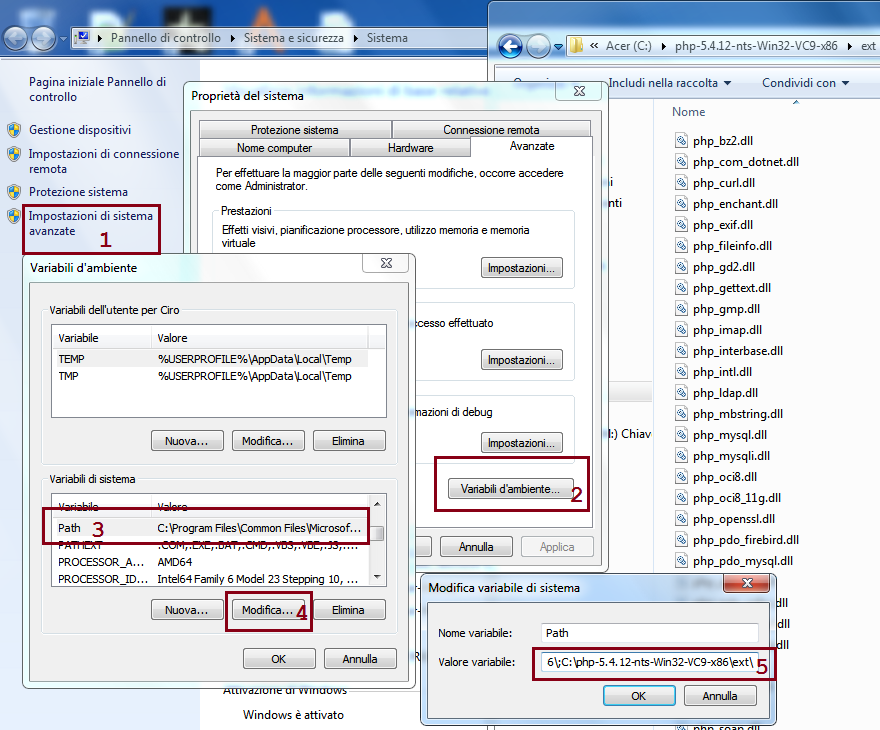Click the Control Panel icon in the breadcrumb bar
880x730 pixels.
85,37
